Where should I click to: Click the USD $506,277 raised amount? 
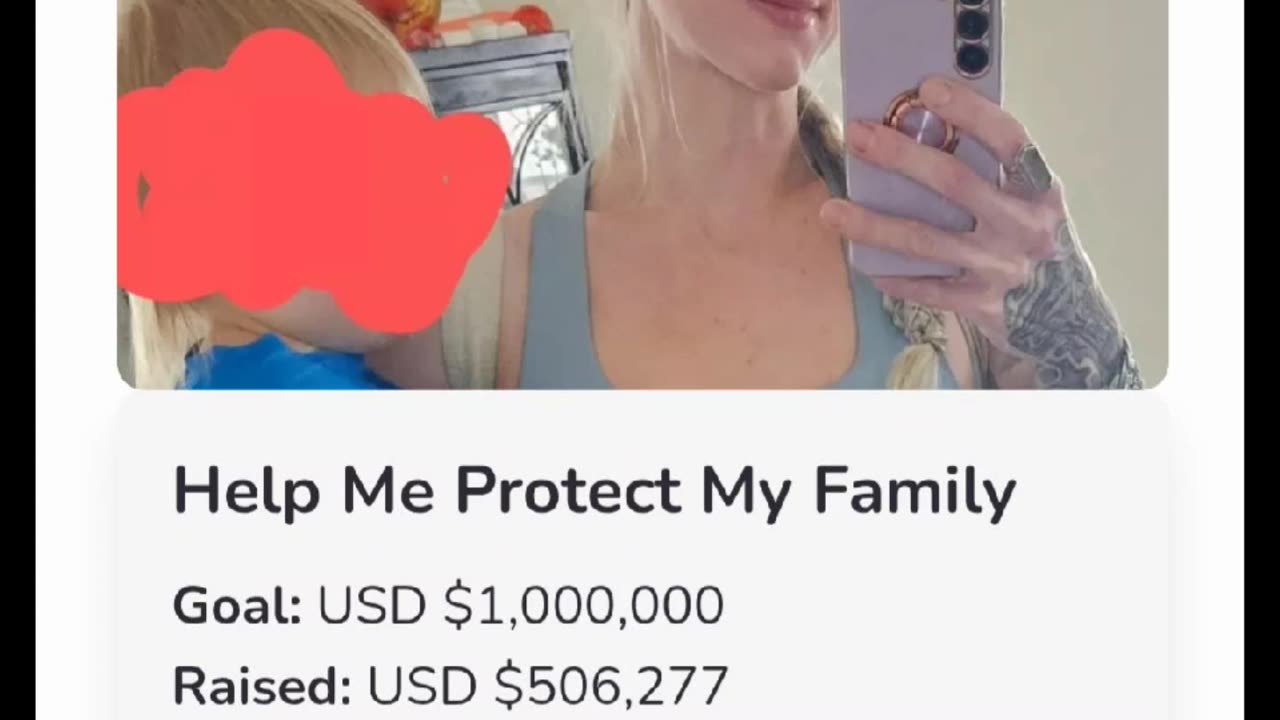pyautogui.click(x=547, y=686)
